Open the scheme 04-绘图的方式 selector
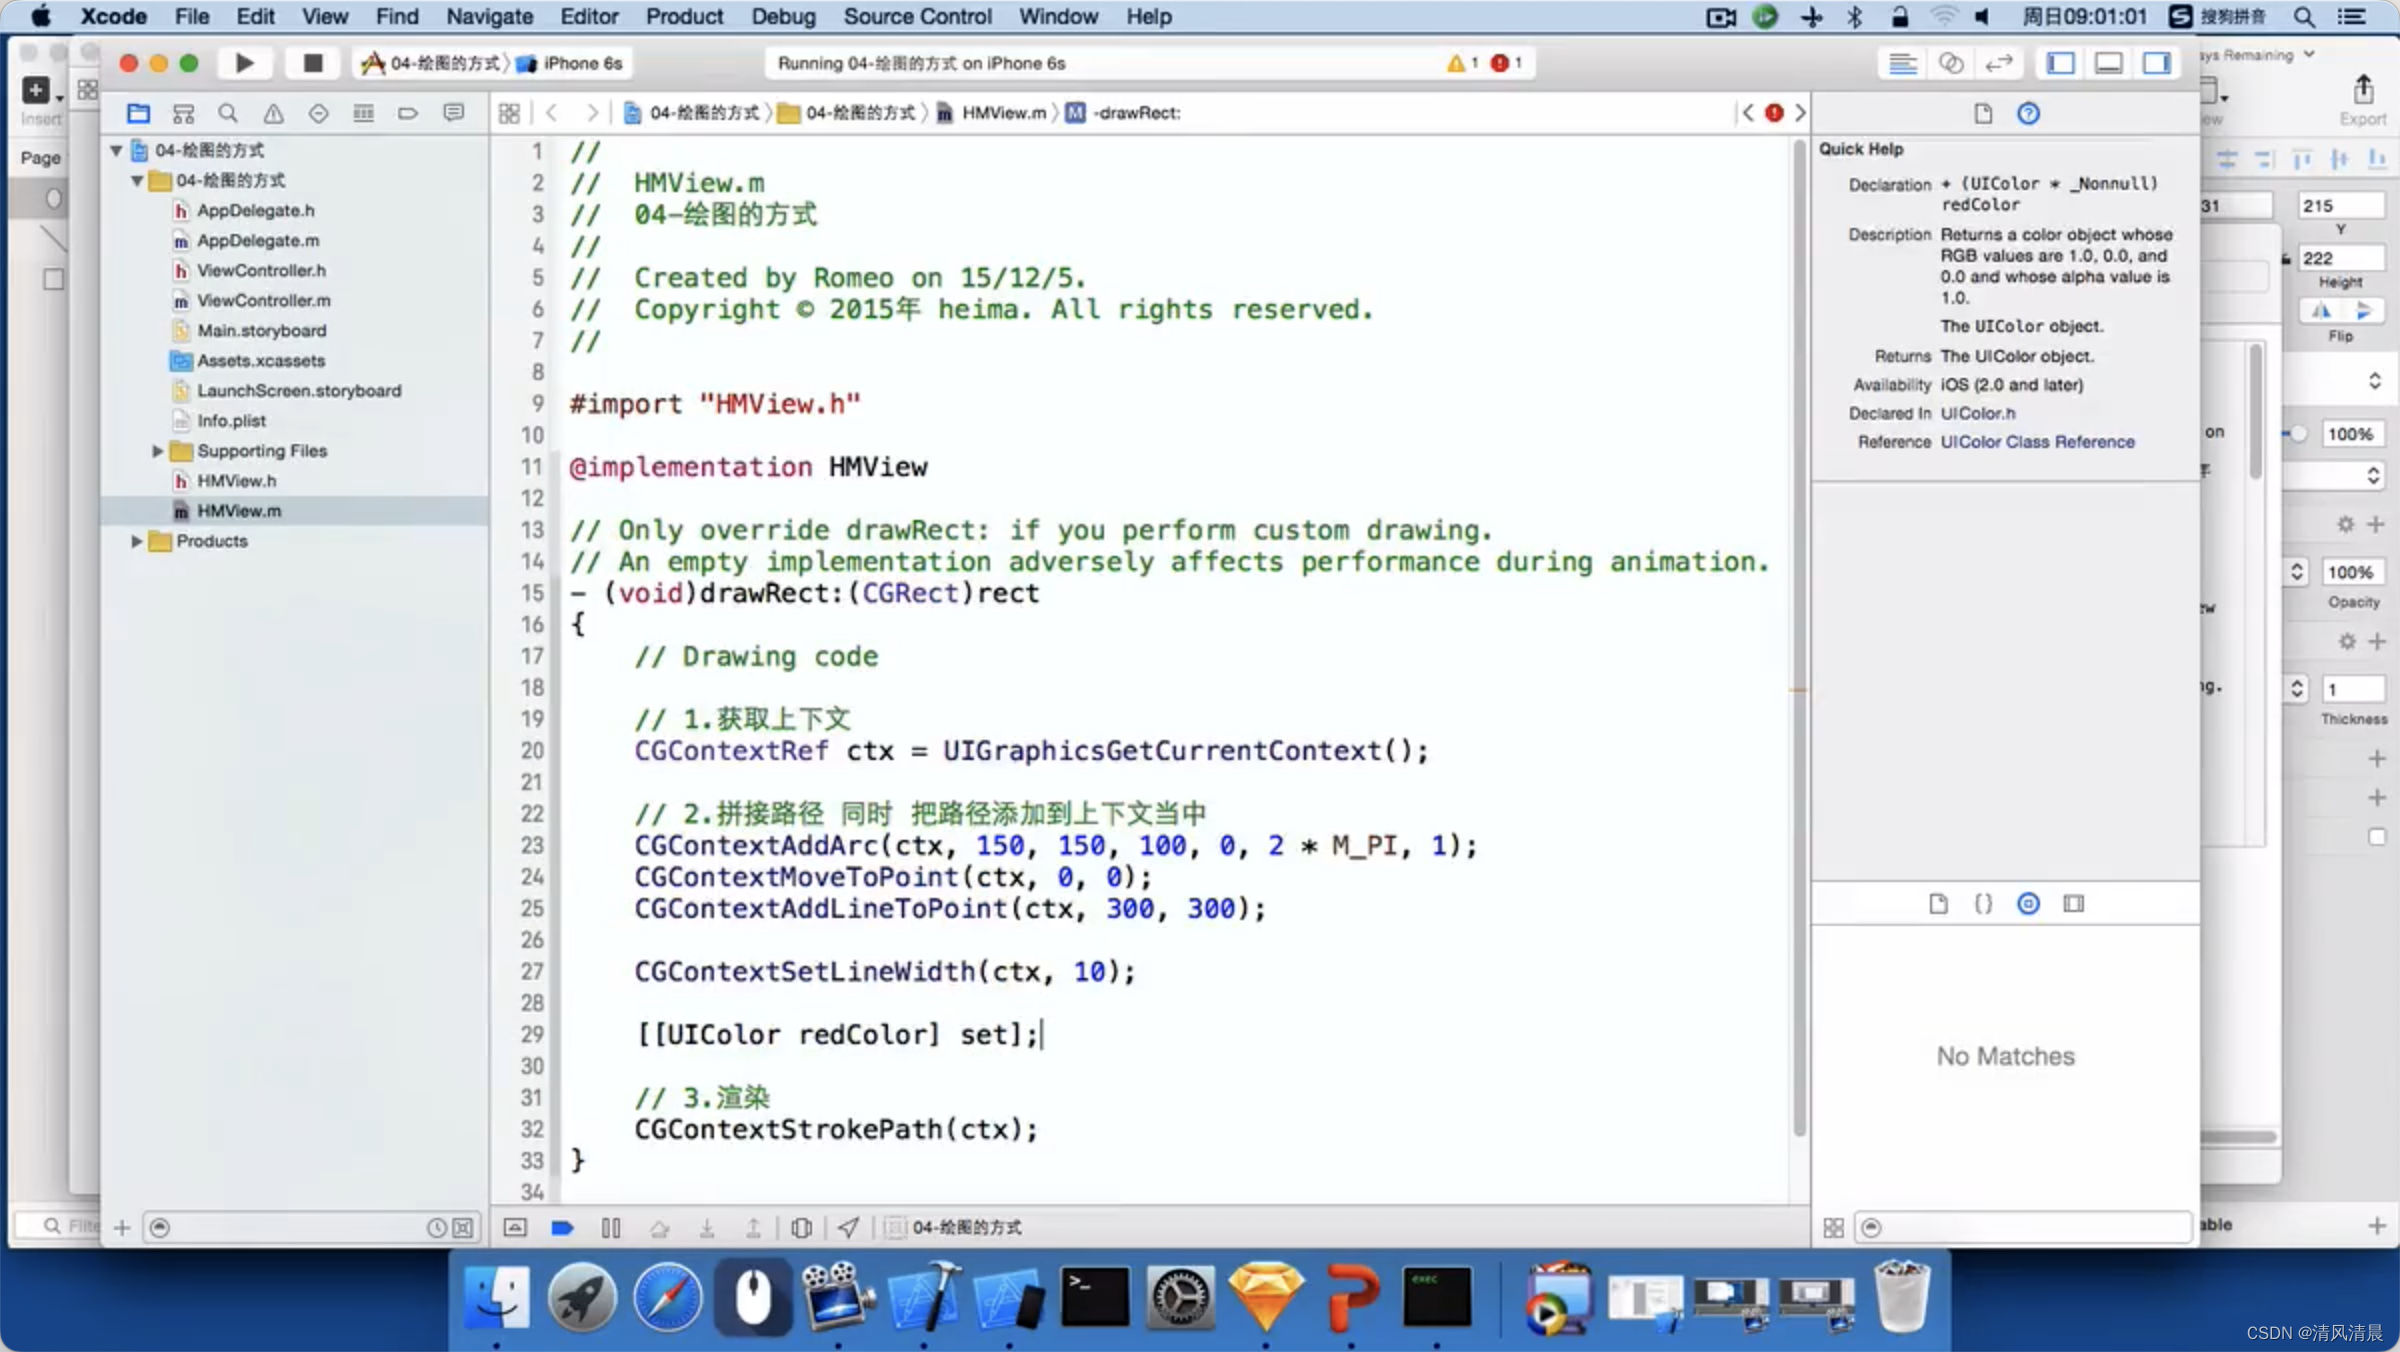Viewport: 2400px width, 1352px height. (x=432, y=63)
